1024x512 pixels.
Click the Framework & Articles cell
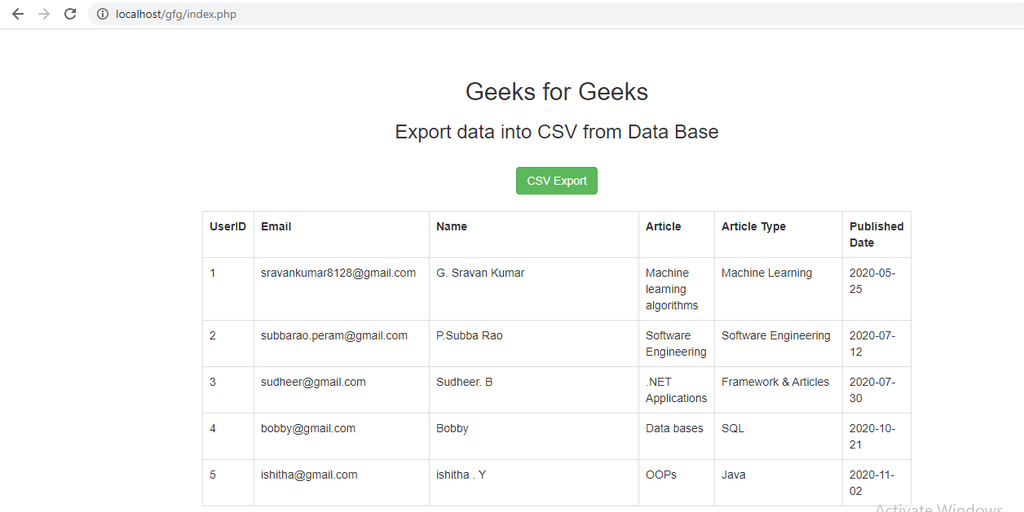pyautogui.click(x=775, y=382)
